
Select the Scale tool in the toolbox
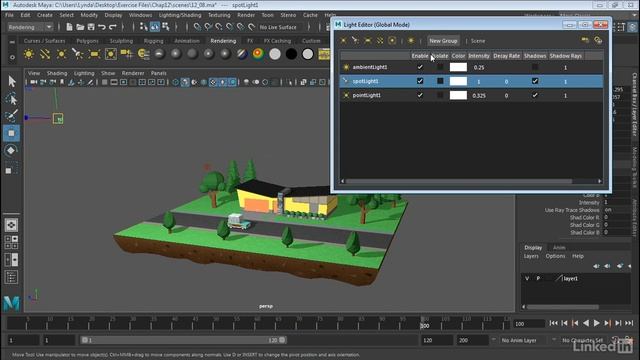(x=11, y=168)
